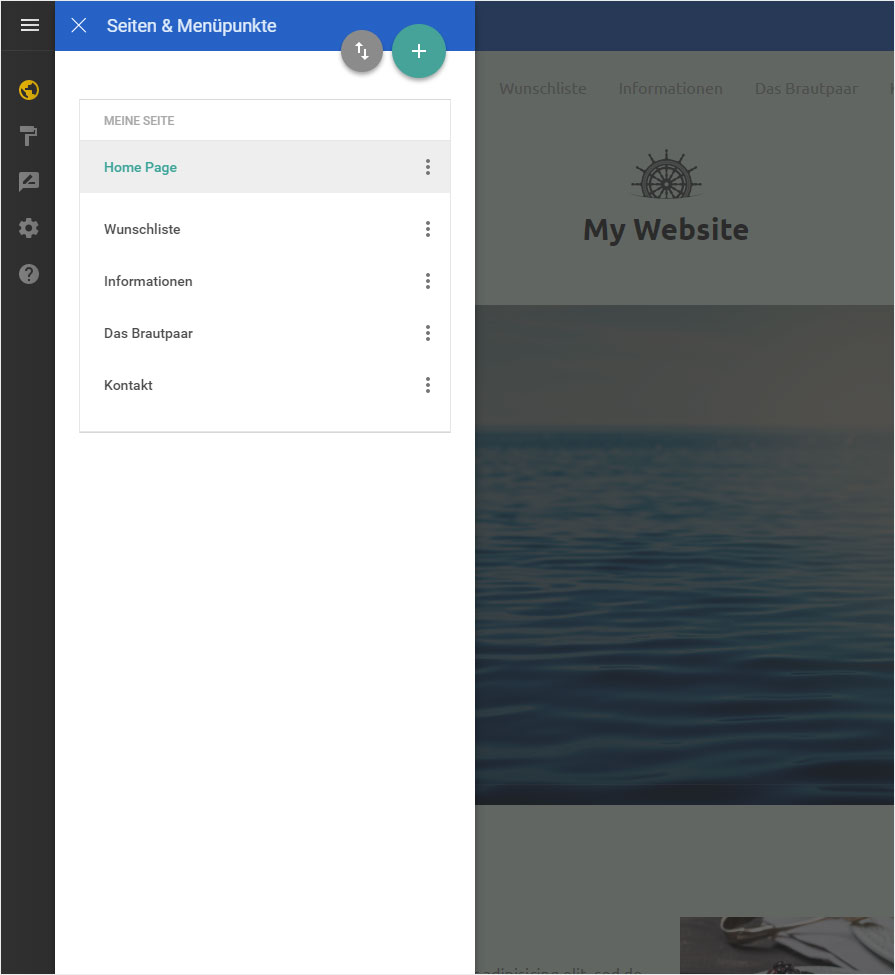The height and width of the screenshot is (975, 895).
Task: Open the hamburger main menu
Action: click(29, 25)
